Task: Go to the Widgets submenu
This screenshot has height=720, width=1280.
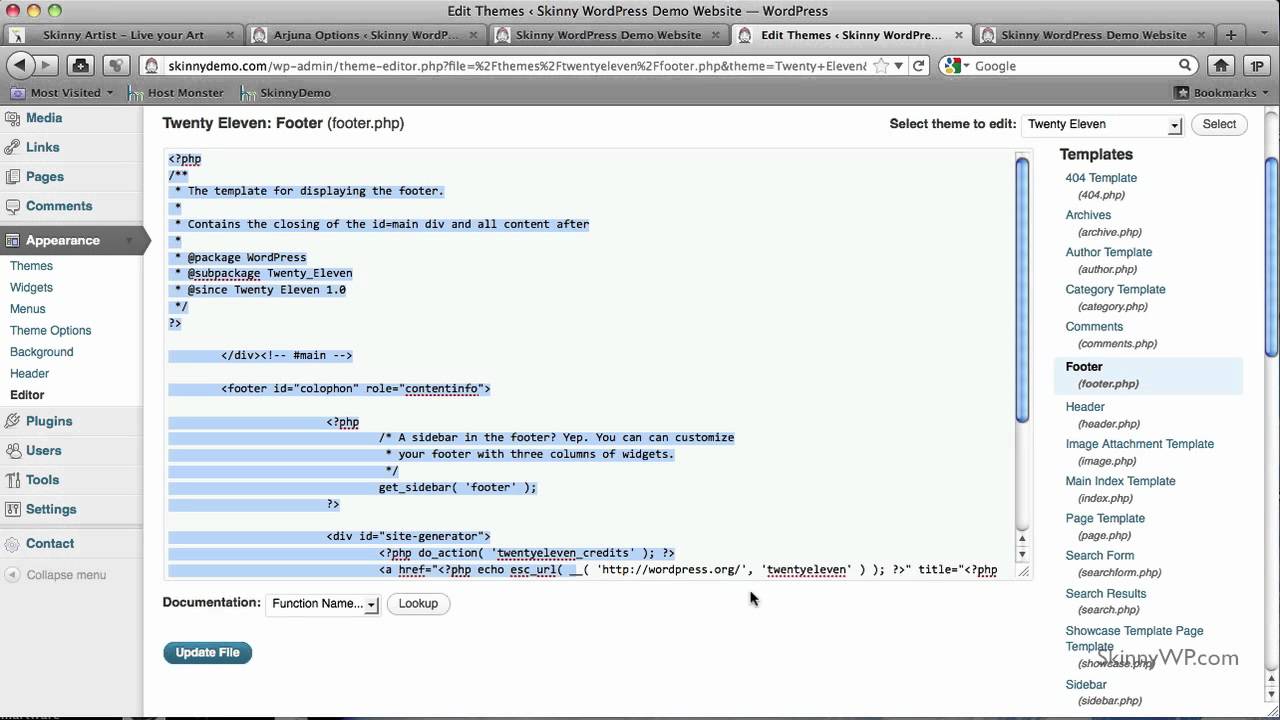Action: point(31,288)
